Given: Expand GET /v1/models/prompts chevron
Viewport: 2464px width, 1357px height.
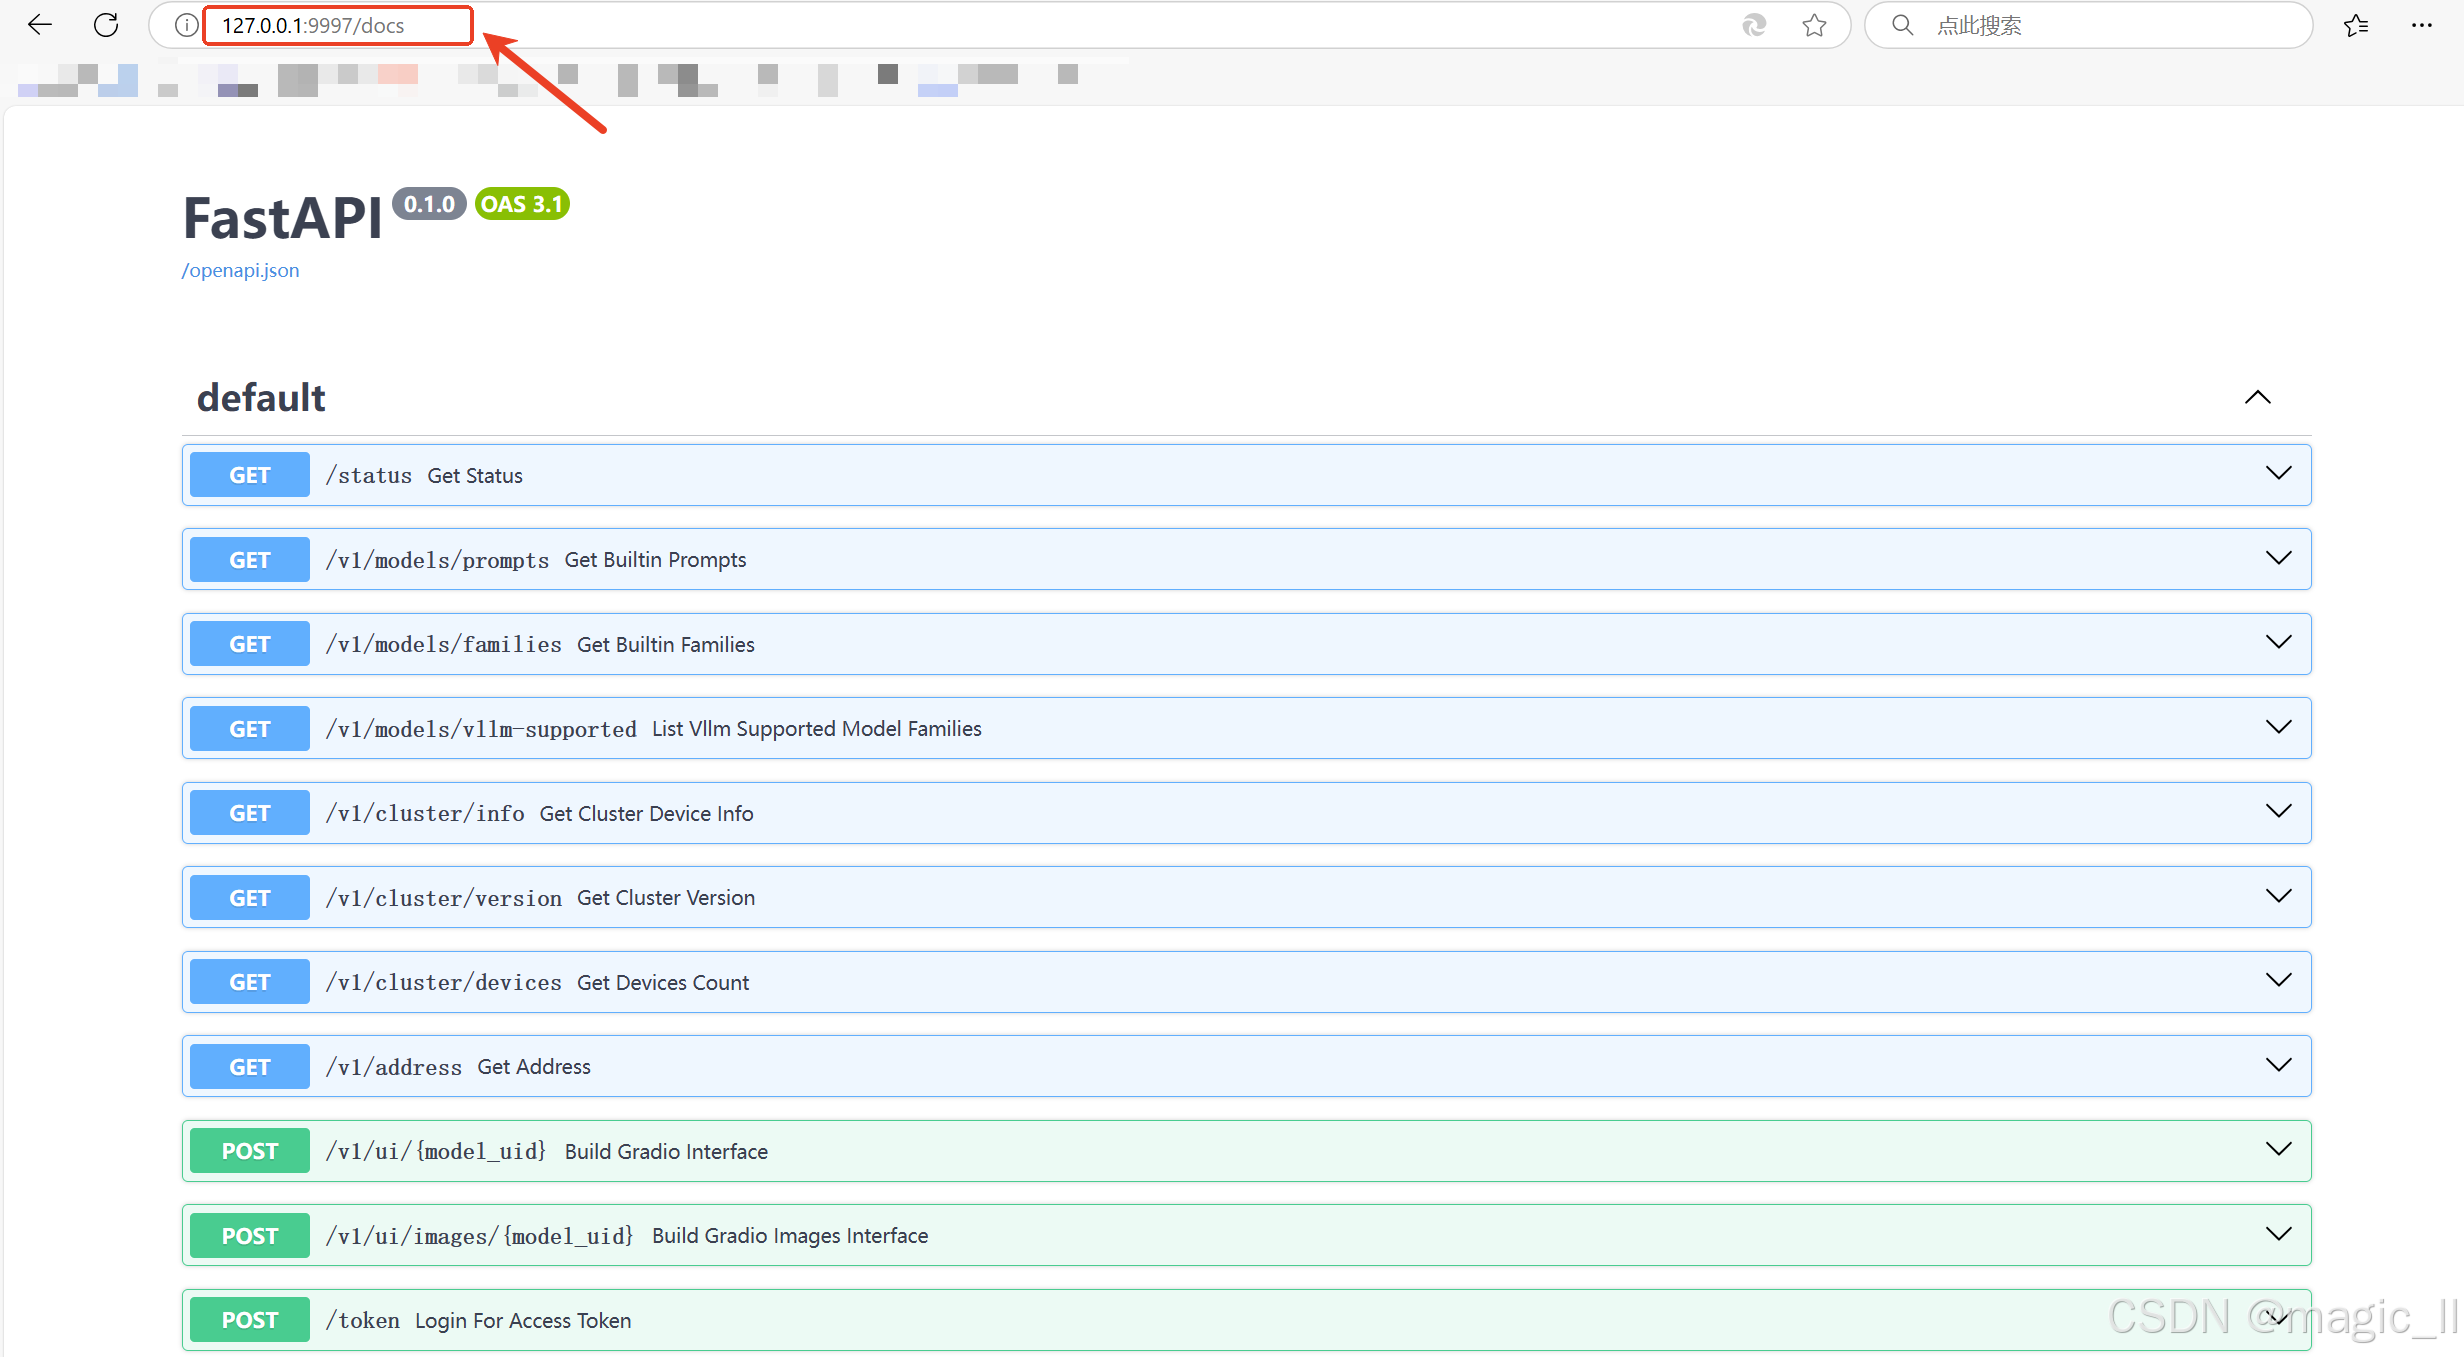Looking at the screenshot, I should pyautogui.click(x=2278, y=558).
